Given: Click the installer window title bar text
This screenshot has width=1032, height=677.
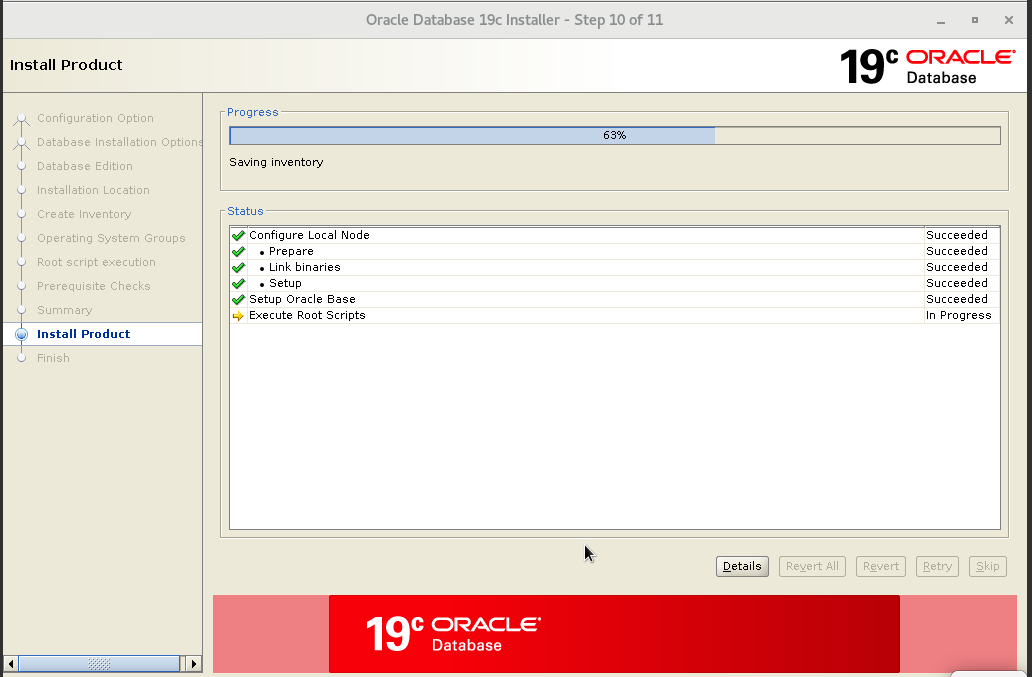Looking at the screenshot, I should [x=514, y=20].
